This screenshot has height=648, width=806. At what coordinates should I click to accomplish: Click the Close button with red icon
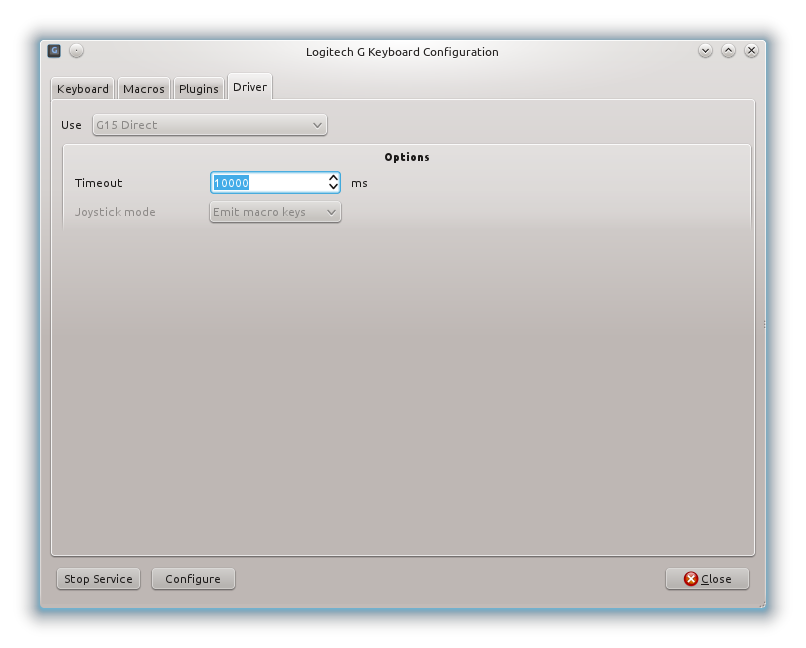click(707, 579)
